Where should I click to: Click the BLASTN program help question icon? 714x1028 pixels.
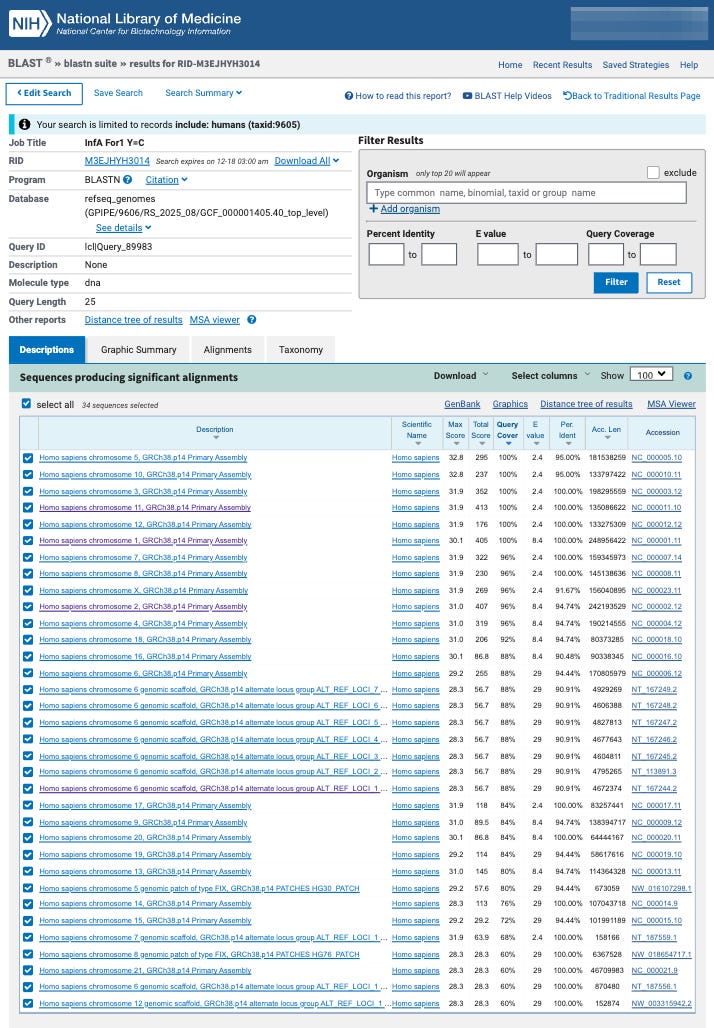click(x=128, y=180)
